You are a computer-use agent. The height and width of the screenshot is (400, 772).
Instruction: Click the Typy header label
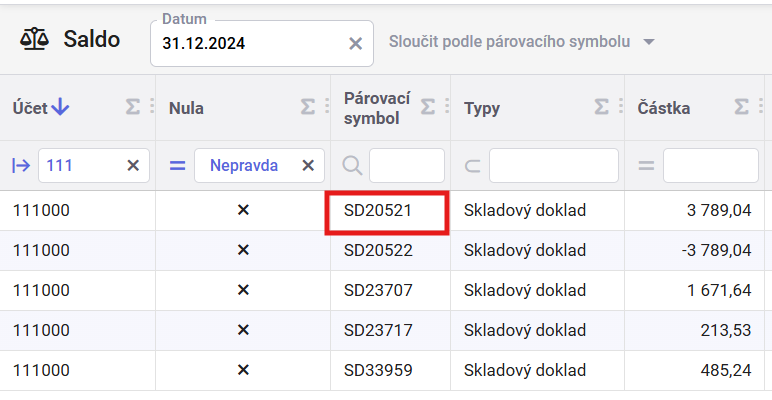(x=482, y=108)
